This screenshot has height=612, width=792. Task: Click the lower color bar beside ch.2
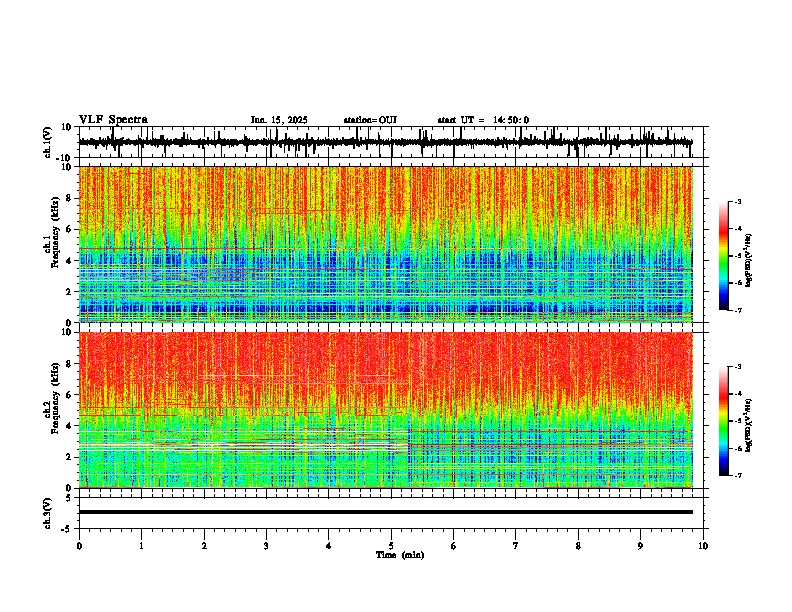(724, 421)
